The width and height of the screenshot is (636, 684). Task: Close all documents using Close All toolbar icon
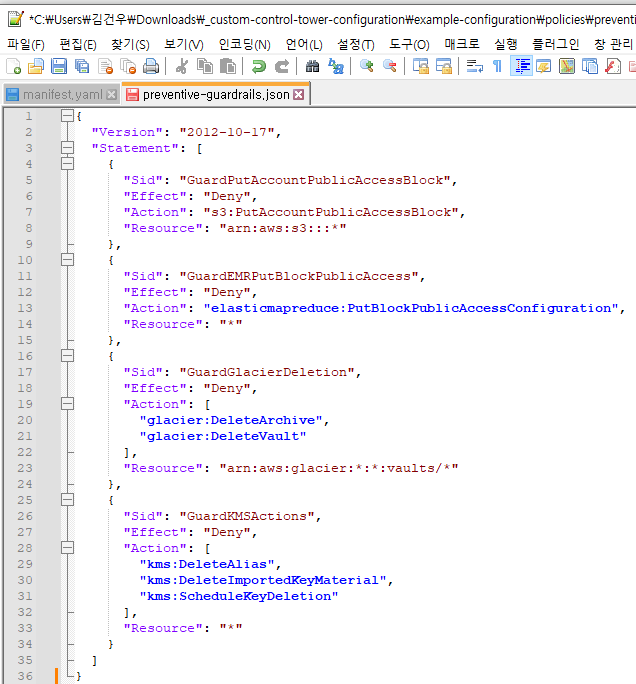128,66
